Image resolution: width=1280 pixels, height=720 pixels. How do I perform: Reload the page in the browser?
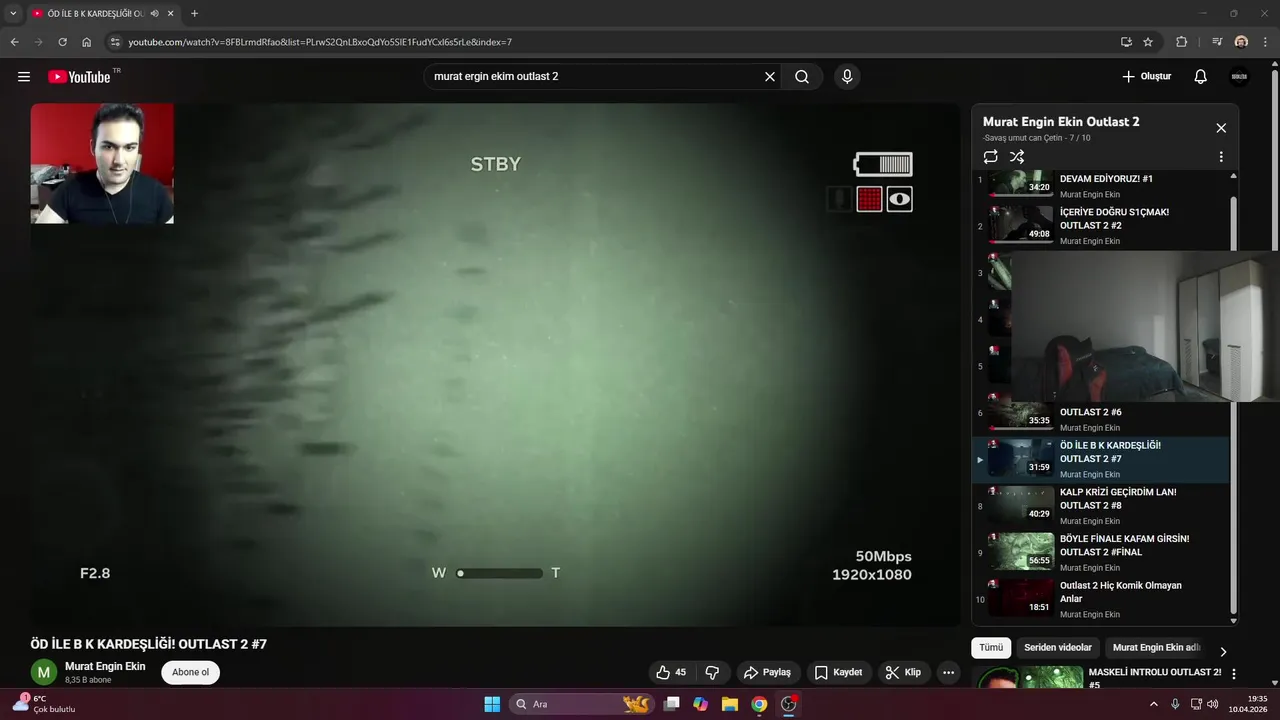tap(62, 42)
